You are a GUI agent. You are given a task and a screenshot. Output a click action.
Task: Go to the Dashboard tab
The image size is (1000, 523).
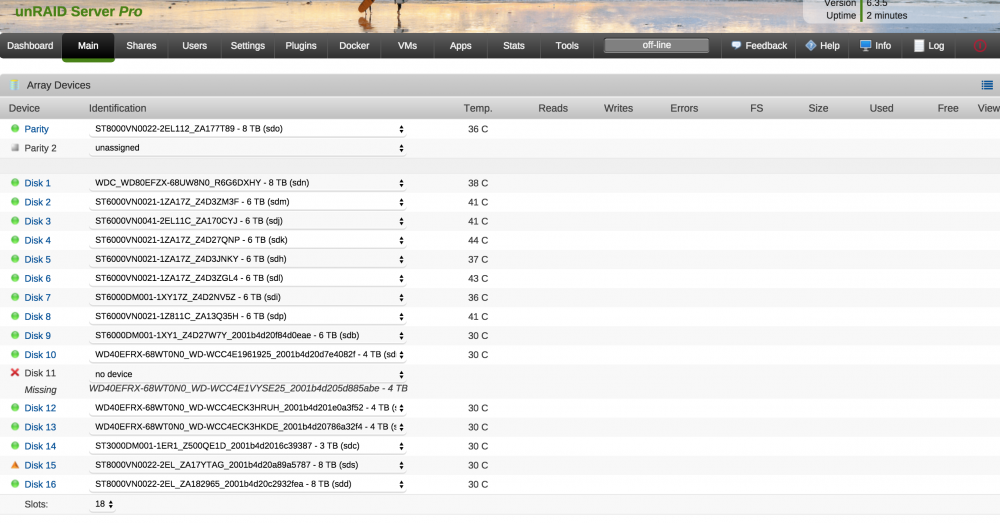click(31, 46)
